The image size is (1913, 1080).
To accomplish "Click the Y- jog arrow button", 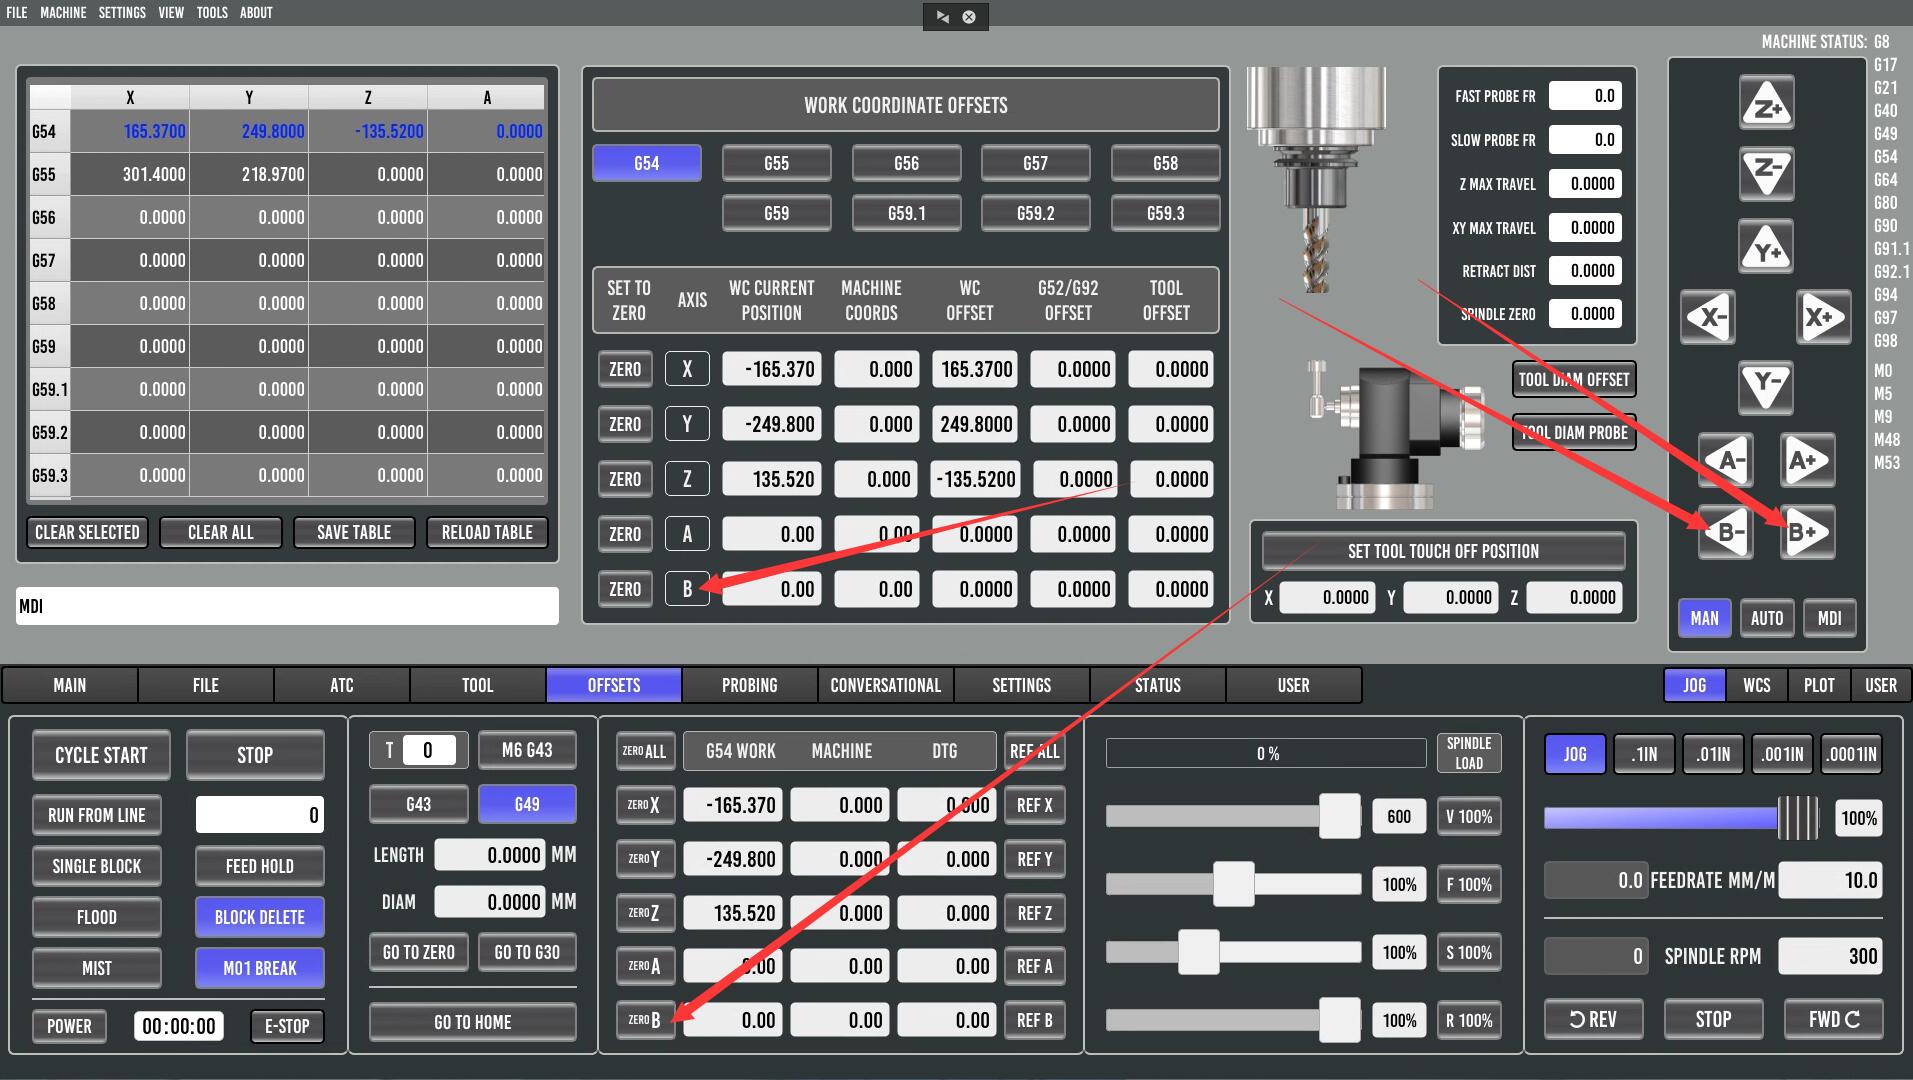I will pos(1766,387).
